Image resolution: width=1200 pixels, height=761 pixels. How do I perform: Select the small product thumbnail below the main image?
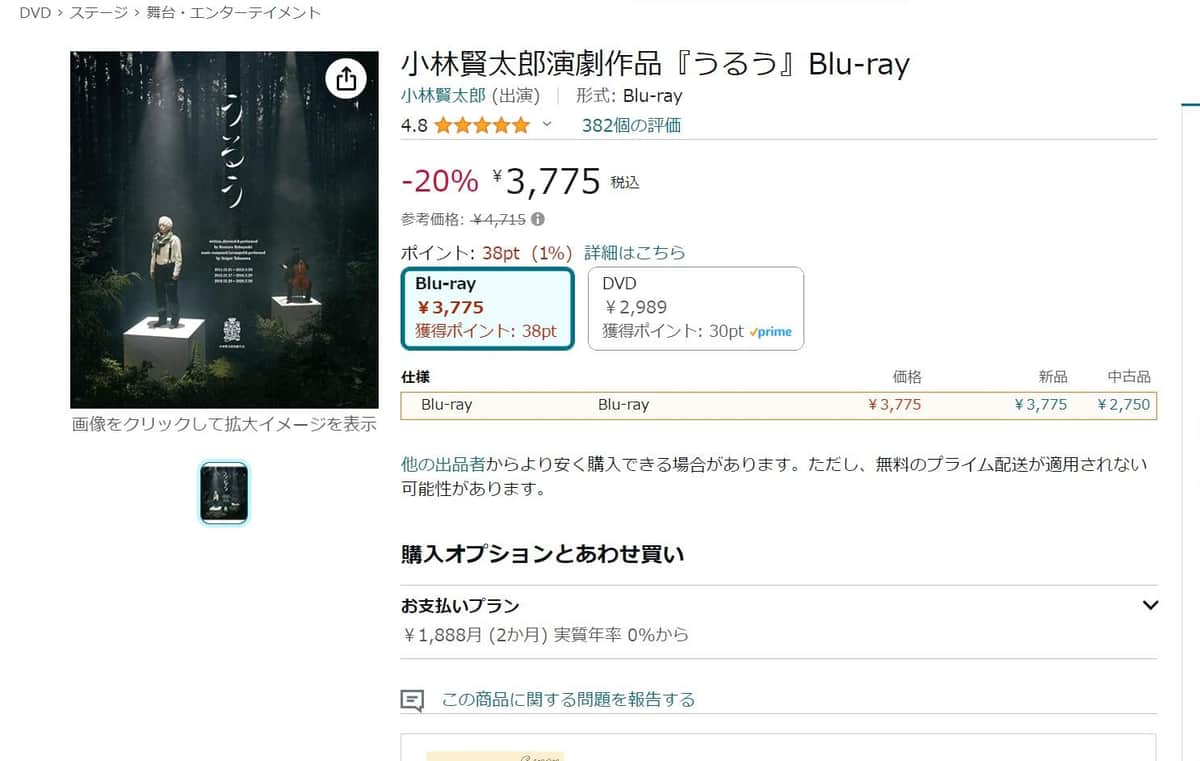(x=223, y=491)
